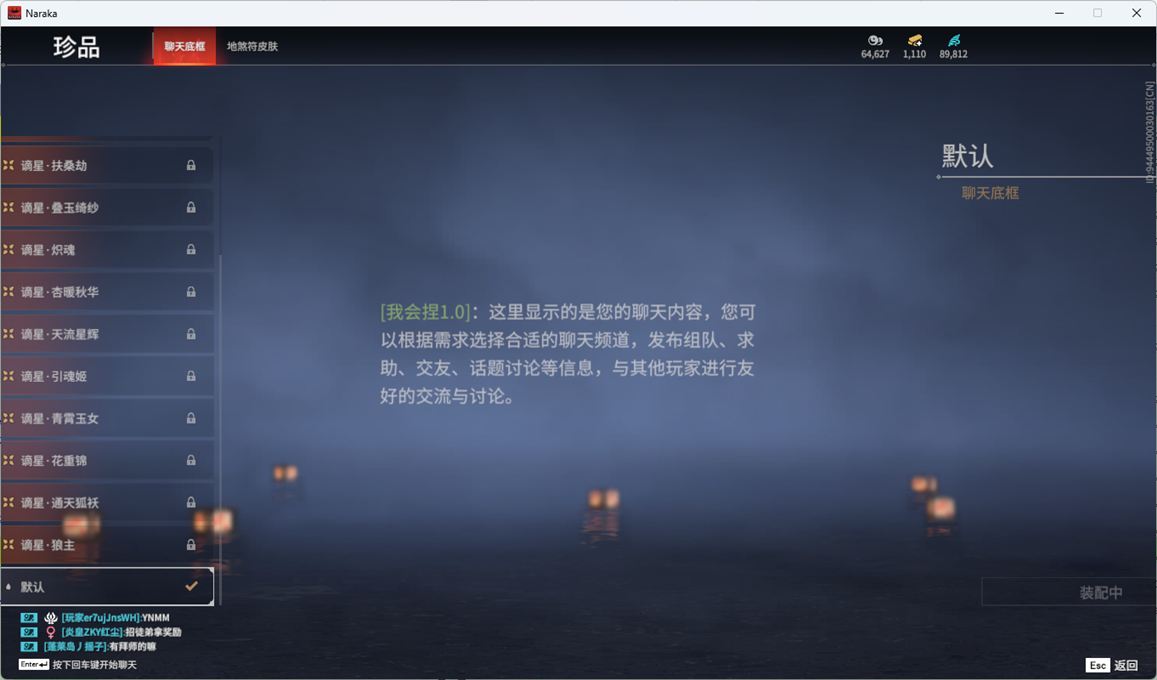The image size is (1157, 680).
Task: Click the trident emblem before 玩家er7ujJnsWH
Action: tap(50, 617)
